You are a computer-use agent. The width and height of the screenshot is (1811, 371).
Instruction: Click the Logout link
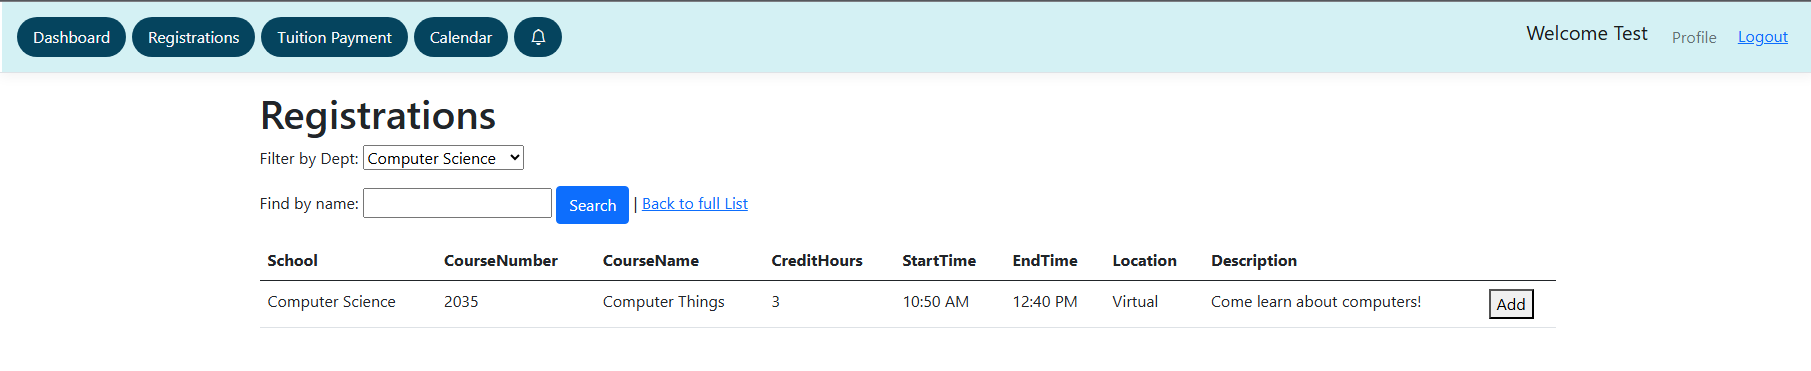pos(1762,37)
